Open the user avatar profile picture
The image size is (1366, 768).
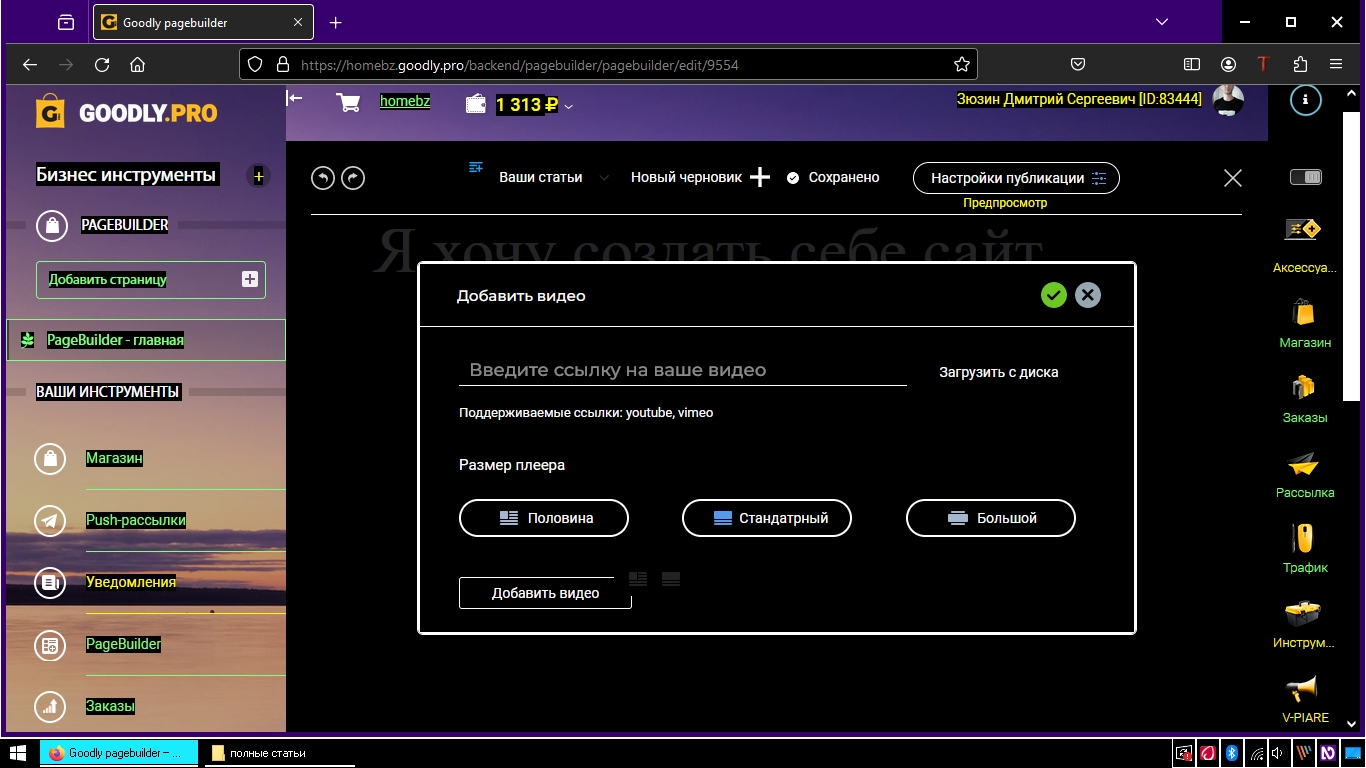click(1228, 101)
